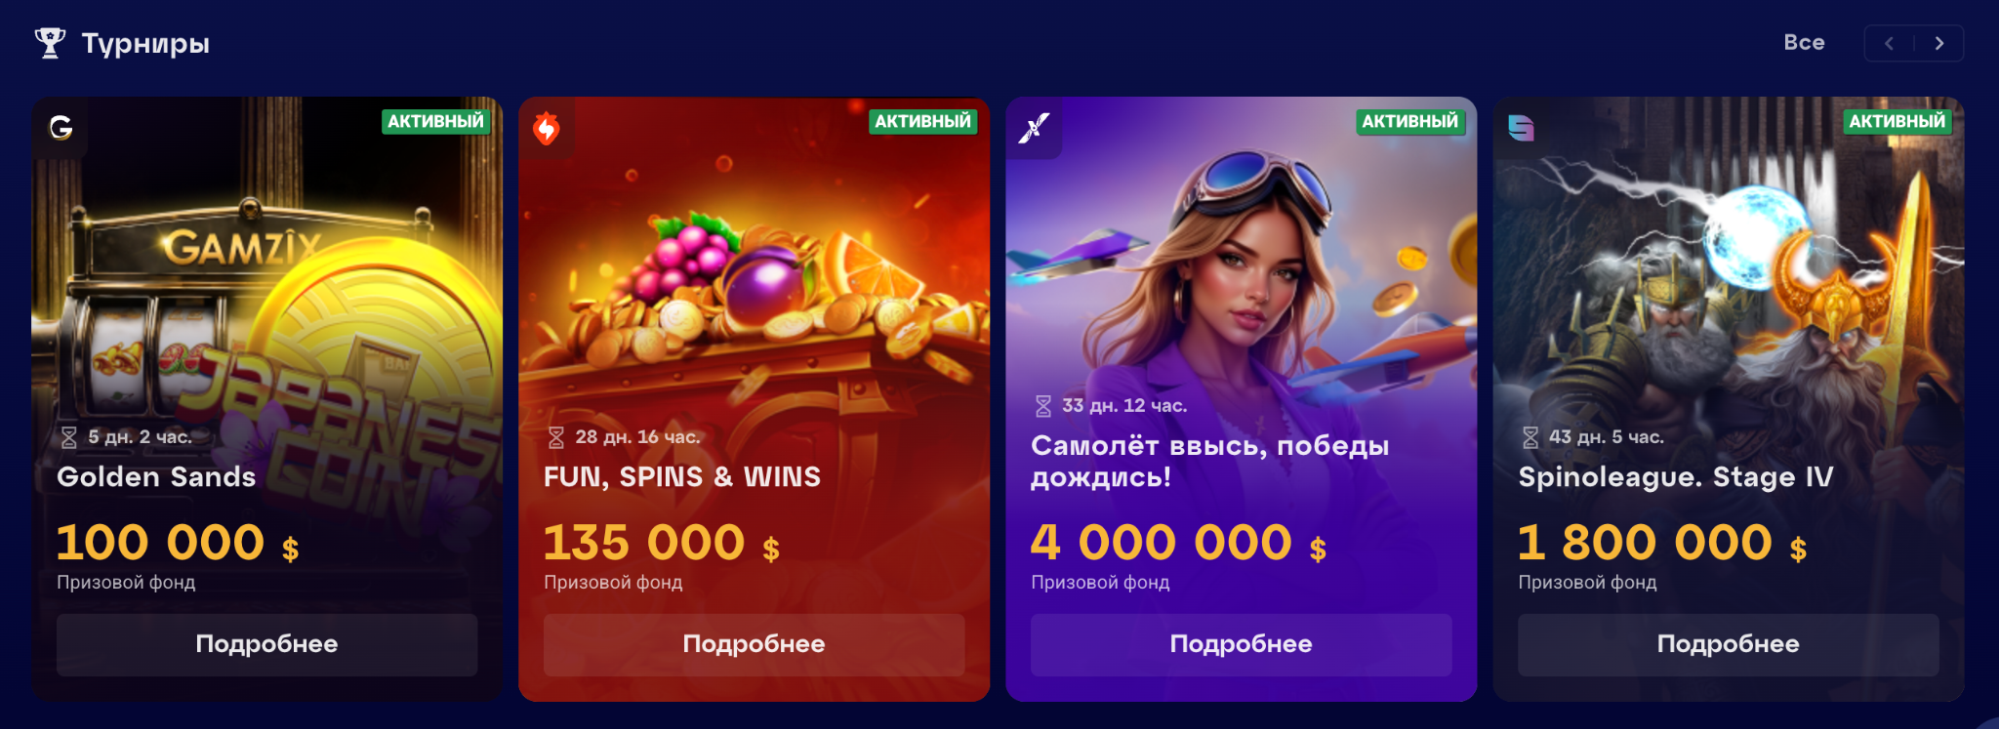Select the Spinoleague Vikings card artwork

tap(1728, 280)
